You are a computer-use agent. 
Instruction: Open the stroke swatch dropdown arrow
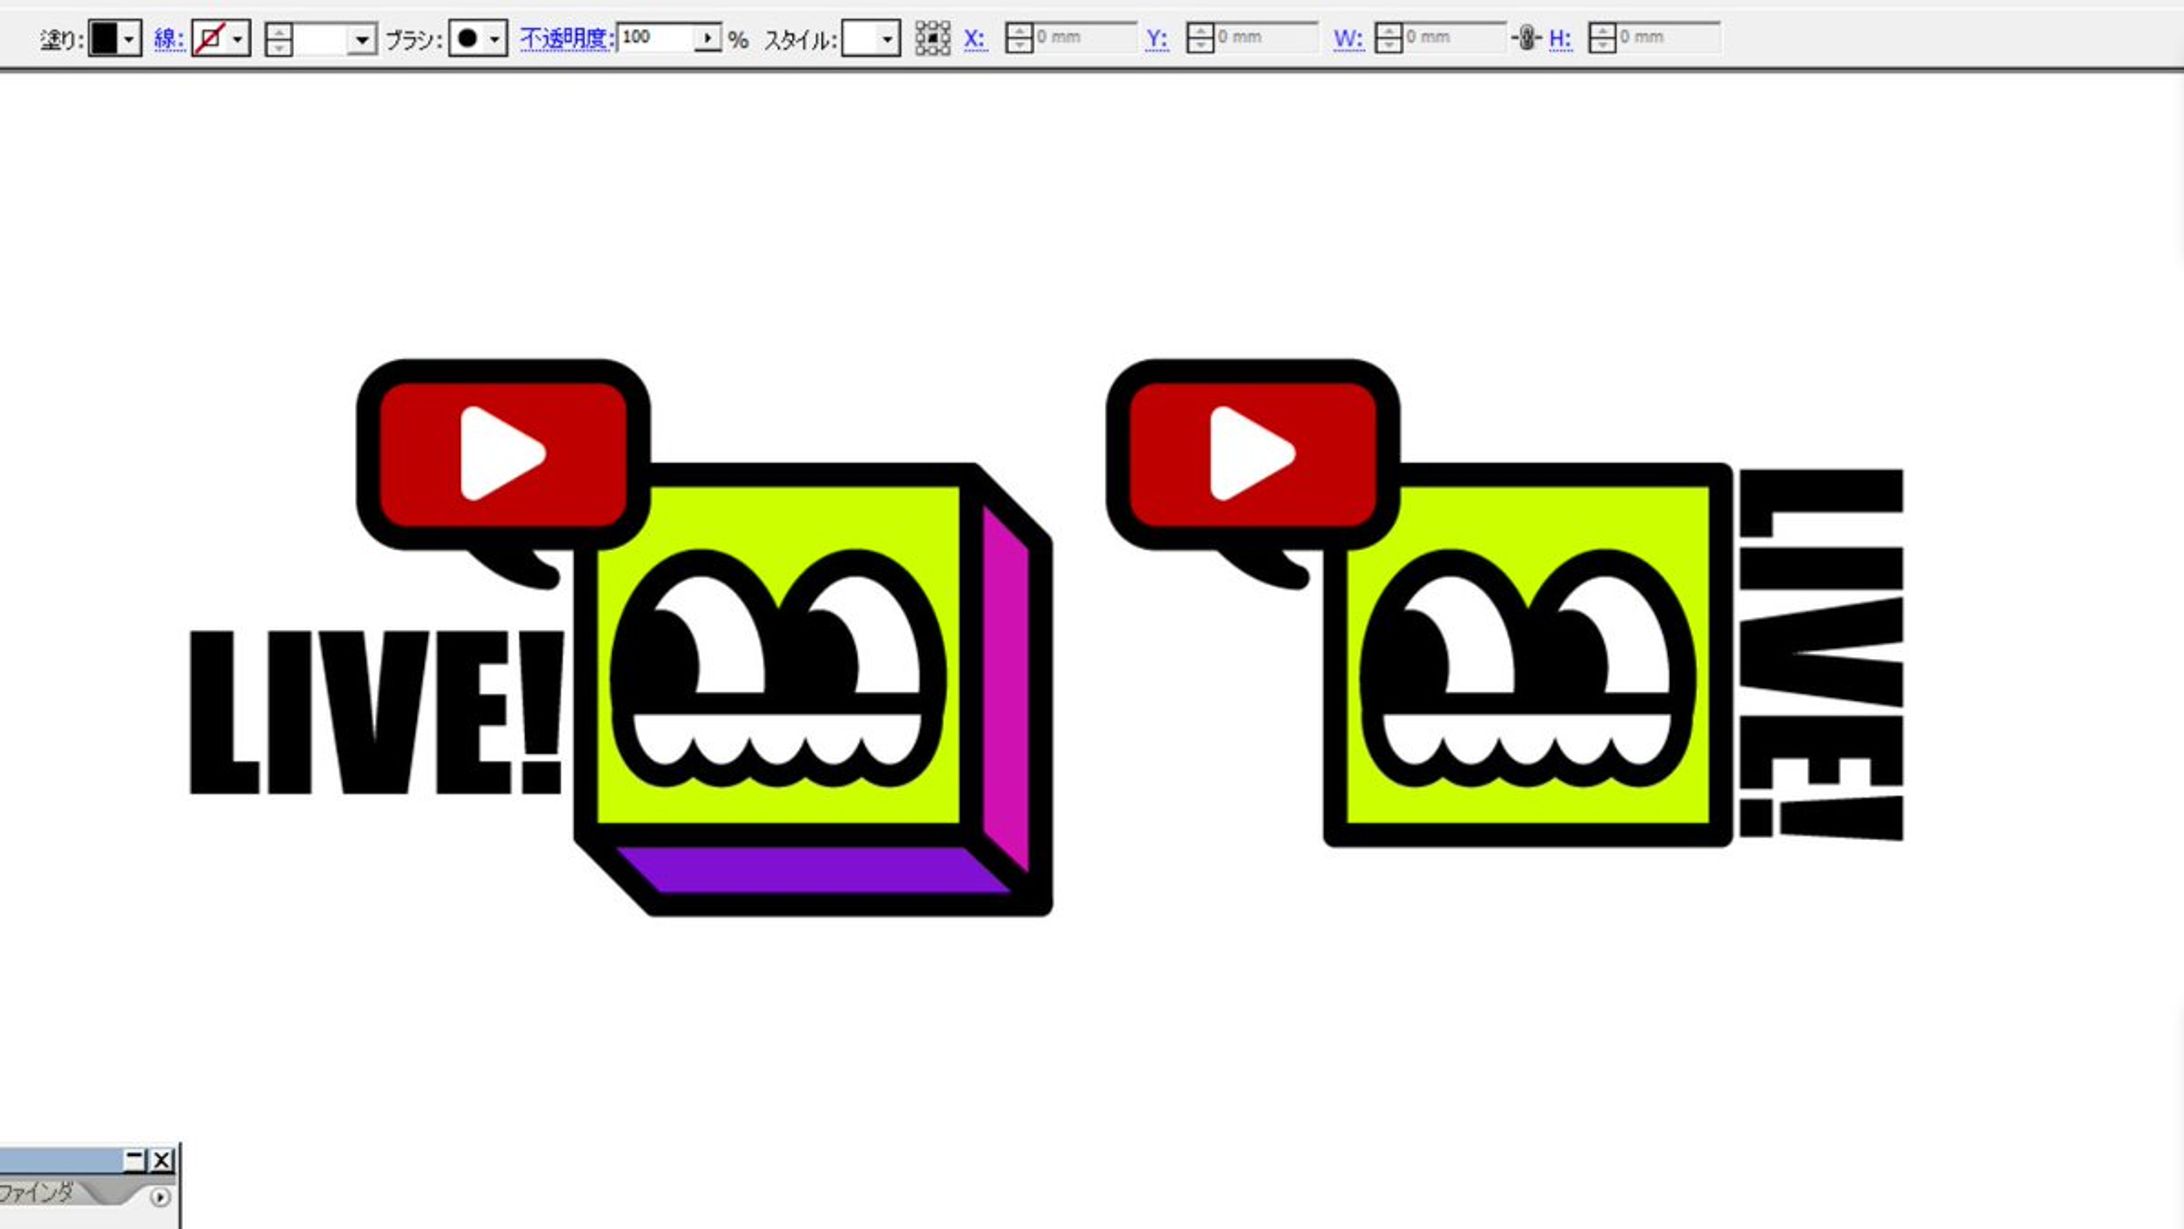click(x=237, y=39)
